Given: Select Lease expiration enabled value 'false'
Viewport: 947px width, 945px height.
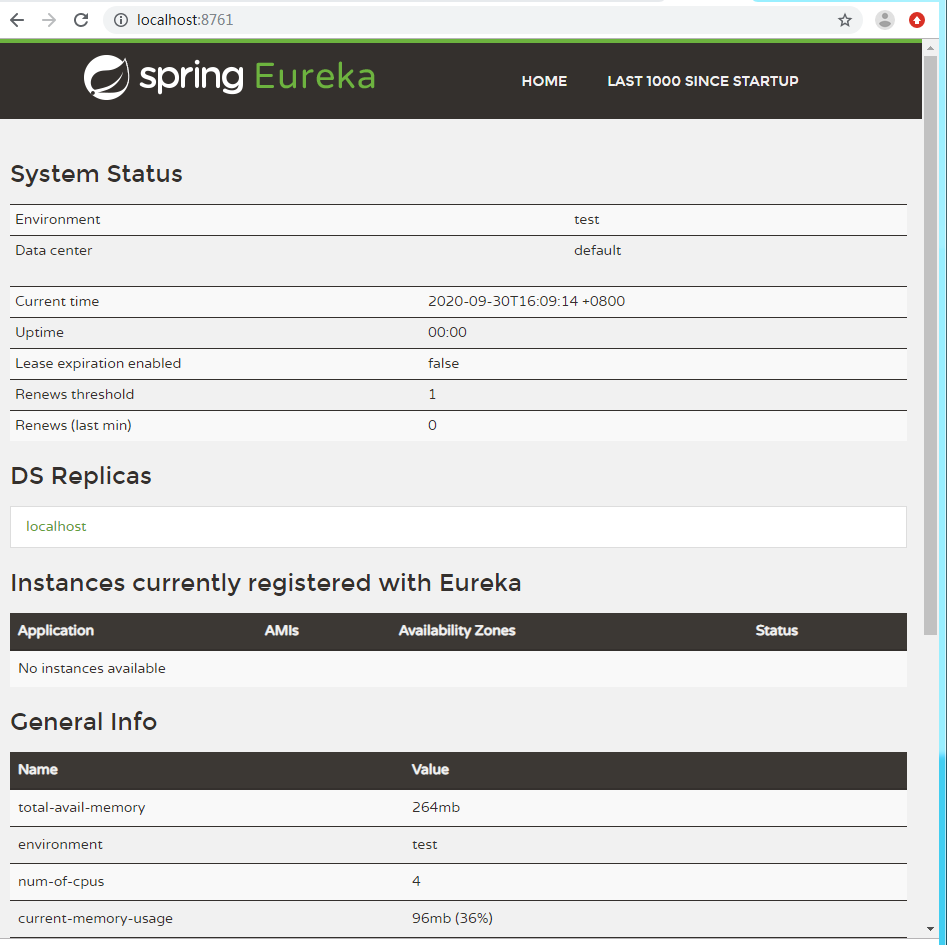Looking at the screenshot, I should [x=443, y=363].
